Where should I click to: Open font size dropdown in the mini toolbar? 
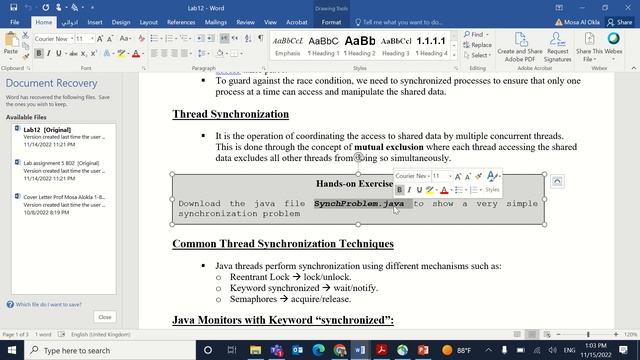coord(450,176)
